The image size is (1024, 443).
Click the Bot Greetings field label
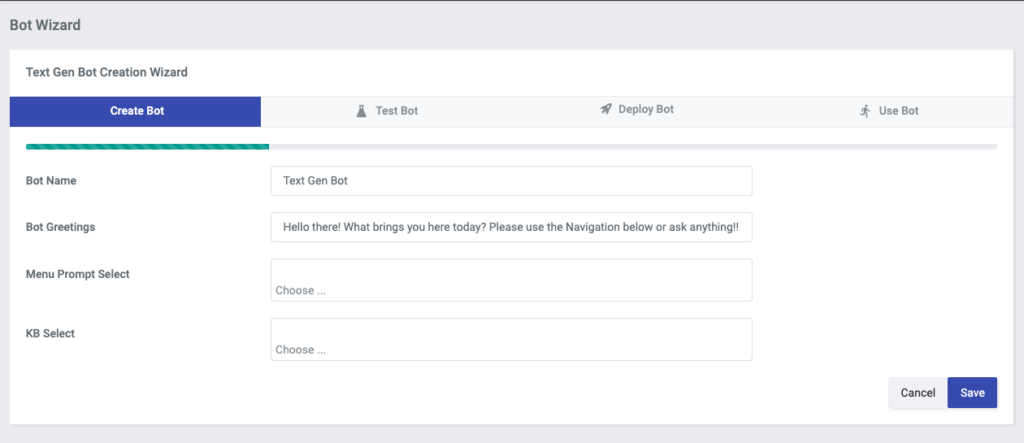[60, 227]
